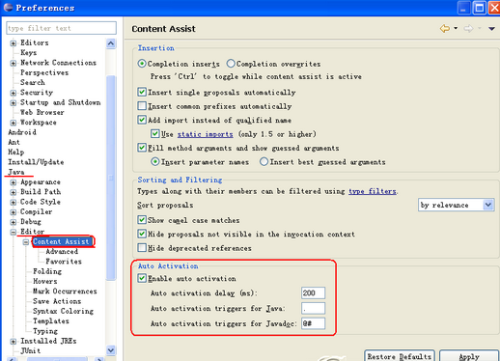The height and width of the screenshot is (361, 500).
Task: Open the Save Actions page
Action: click(x=57, y=301)
